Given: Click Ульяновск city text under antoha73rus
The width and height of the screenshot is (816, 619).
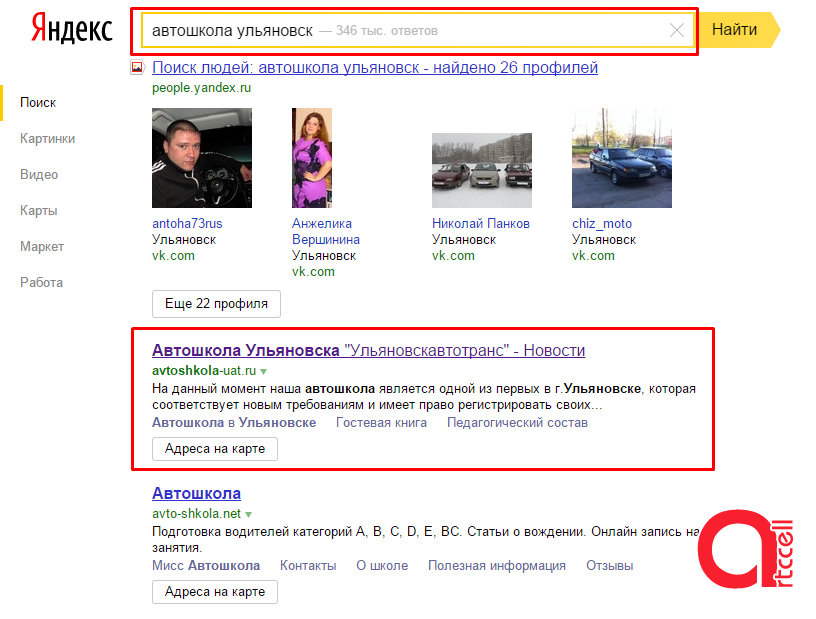Looking at the screenshot, I should 184,239.
